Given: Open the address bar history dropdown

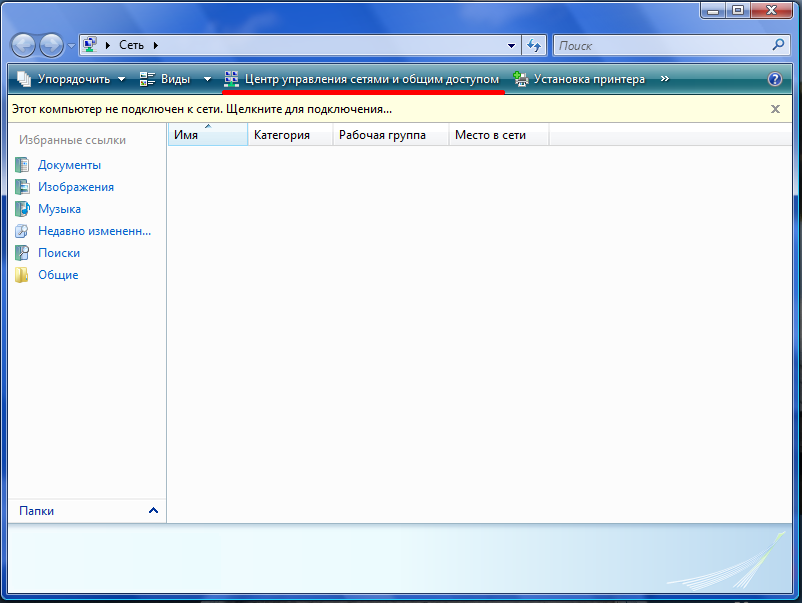Looking at the screenshot, I should (x=511, y=46).
